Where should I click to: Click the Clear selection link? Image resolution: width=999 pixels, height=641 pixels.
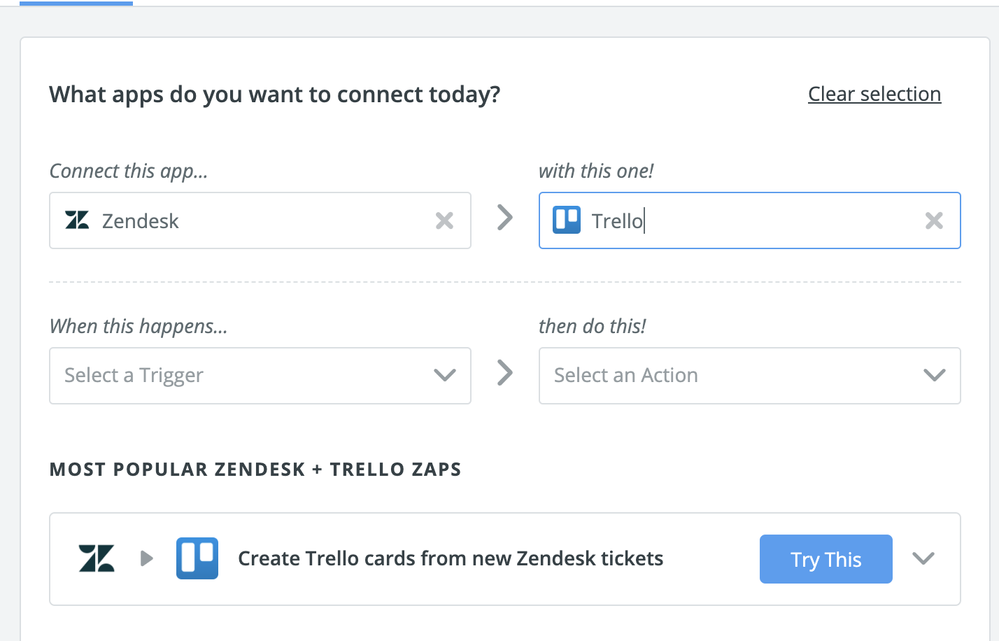click(x=874, y=94)
